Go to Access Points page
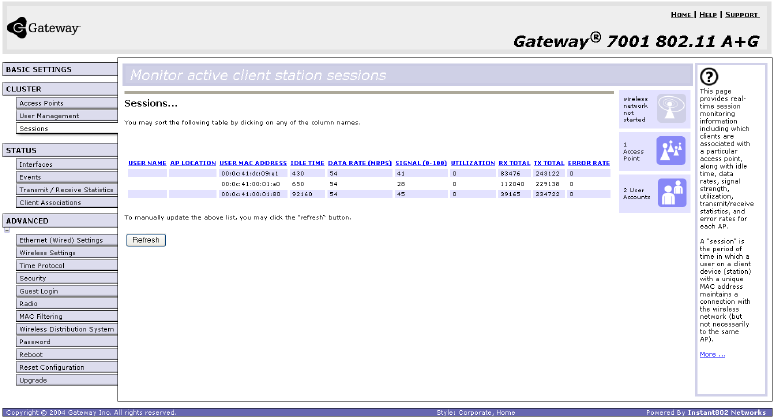This screenshot has width=774, height=418. [67, 103]
